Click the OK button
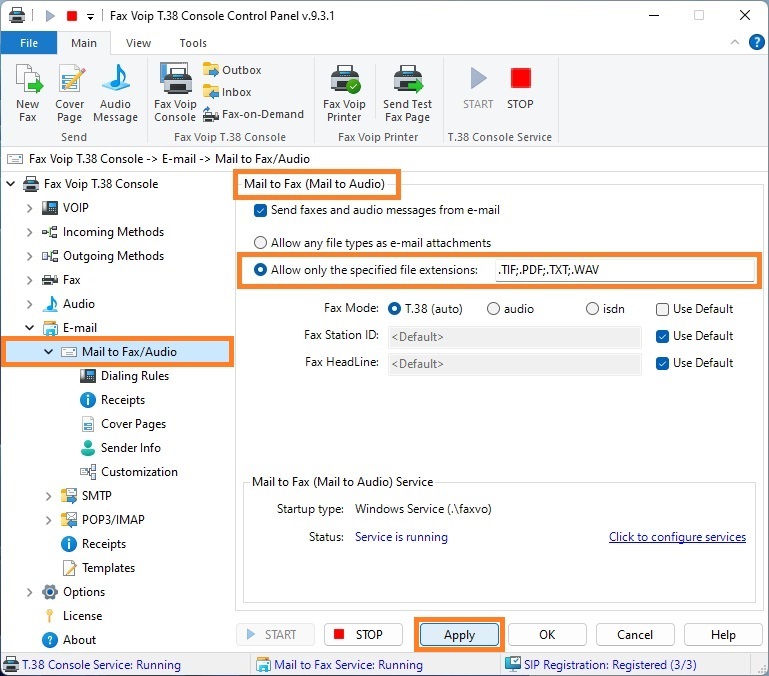Screen dimensions: 769x676 click(547, 635)
